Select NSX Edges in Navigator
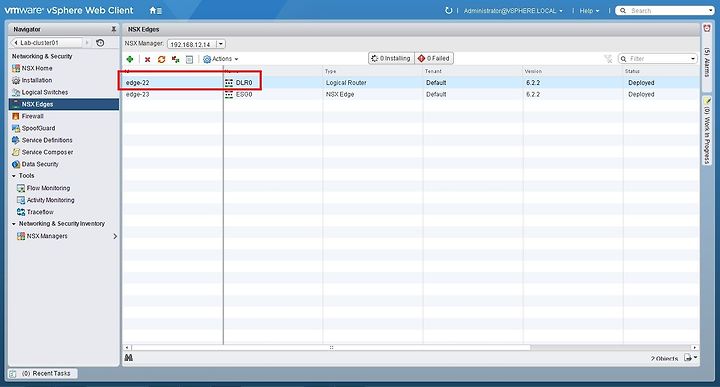Screen dimensions: 720x387 pos(64,104)
